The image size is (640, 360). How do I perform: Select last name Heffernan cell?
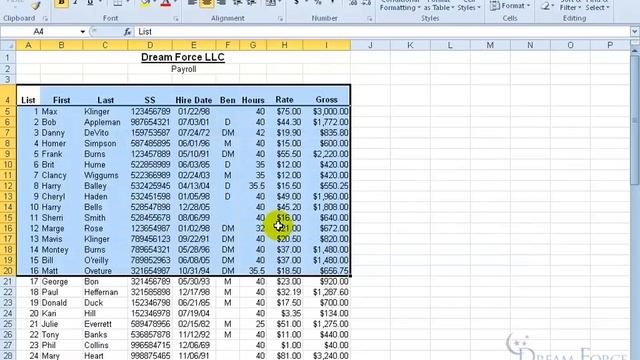tap(104, 292)
